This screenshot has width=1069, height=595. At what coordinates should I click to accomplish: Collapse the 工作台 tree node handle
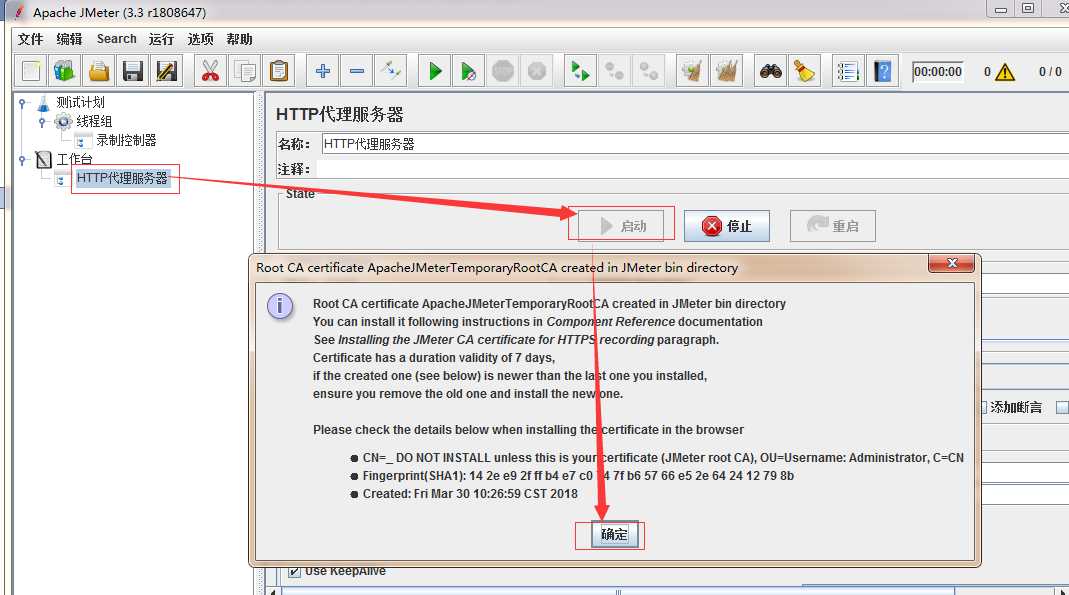point(22,159)
